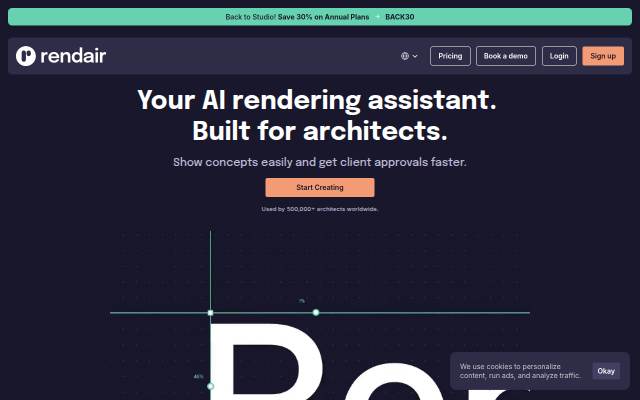Click the square handle at guide line intersection
Image resolution: width=640 pixels, height=400 pixels.
point(210,313)
